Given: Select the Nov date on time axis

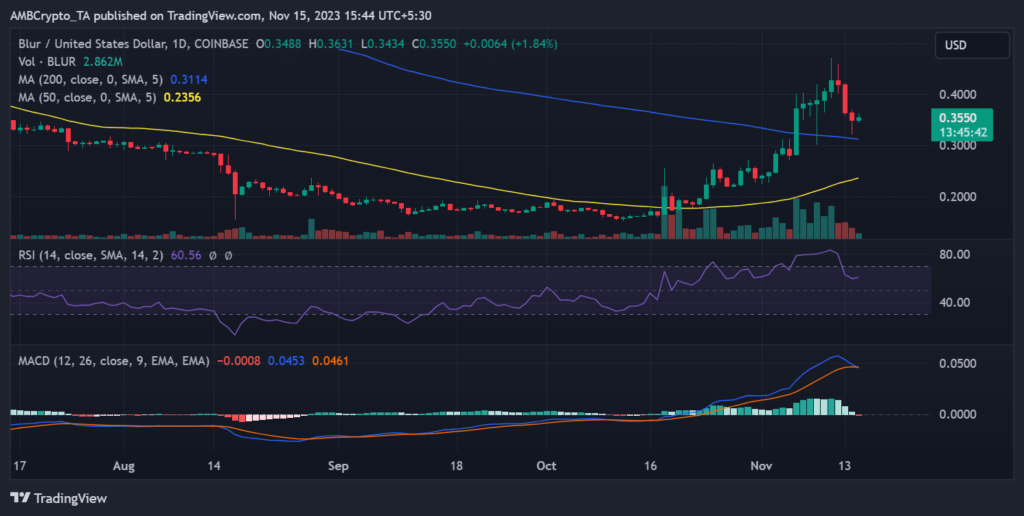Looking at the screenshot, I should pos(763,465).
